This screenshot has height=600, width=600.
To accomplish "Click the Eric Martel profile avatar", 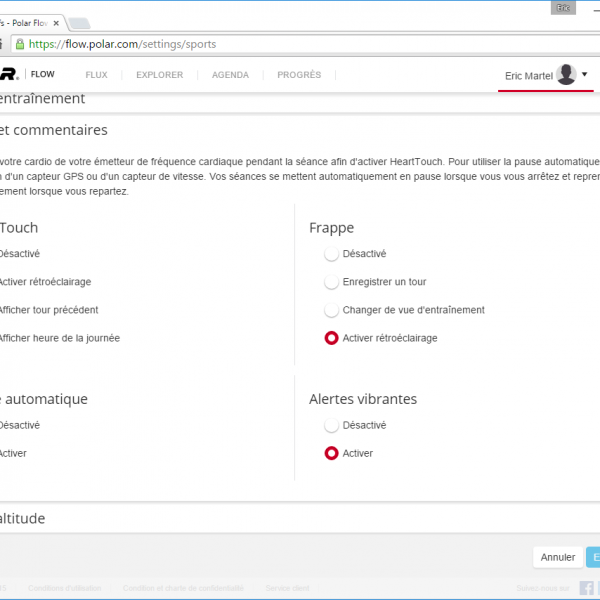I will tap(566, 75).
